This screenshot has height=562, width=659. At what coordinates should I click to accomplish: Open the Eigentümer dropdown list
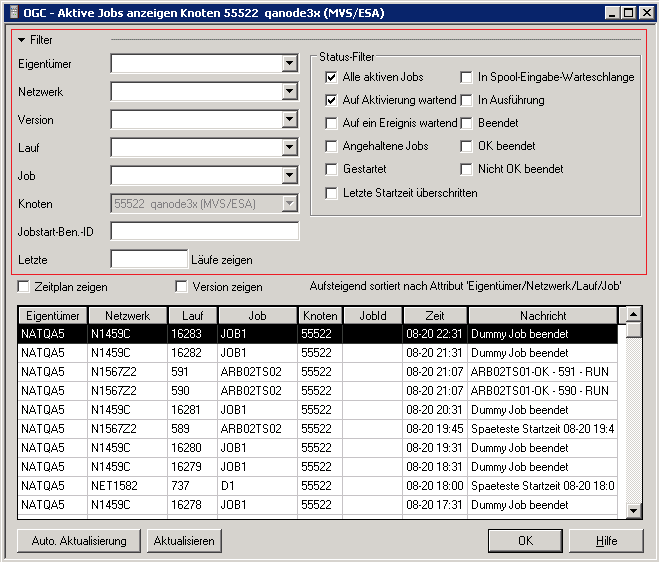[x=289, y=64]
